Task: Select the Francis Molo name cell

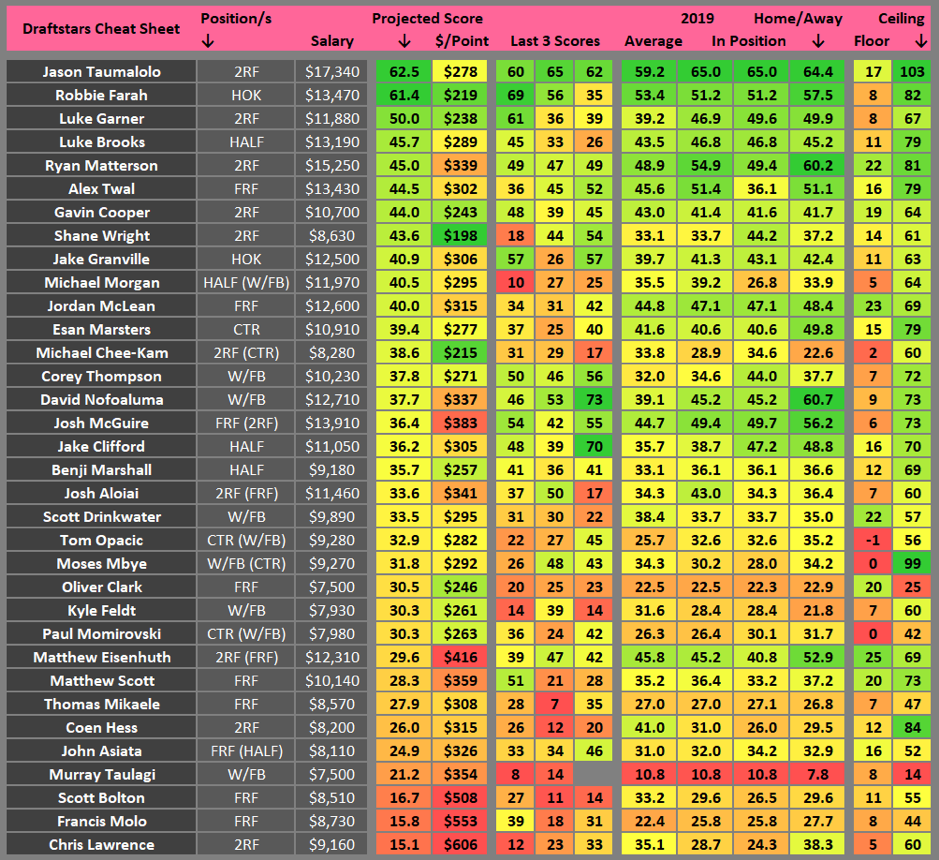Action: pos(101,821)
